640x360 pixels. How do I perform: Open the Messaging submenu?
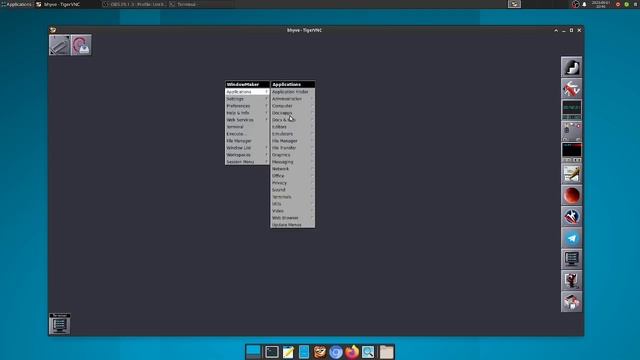click(292, 162)
